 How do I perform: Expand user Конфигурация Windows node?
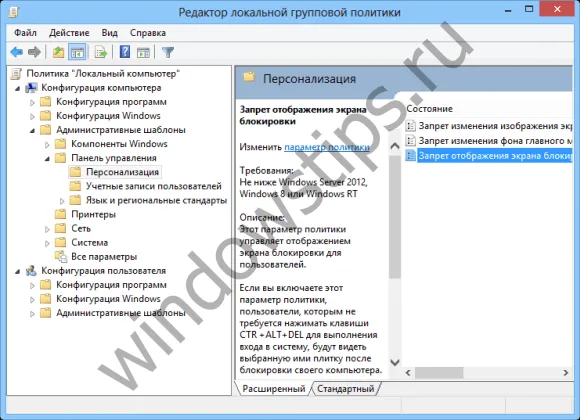coord(32,300)
